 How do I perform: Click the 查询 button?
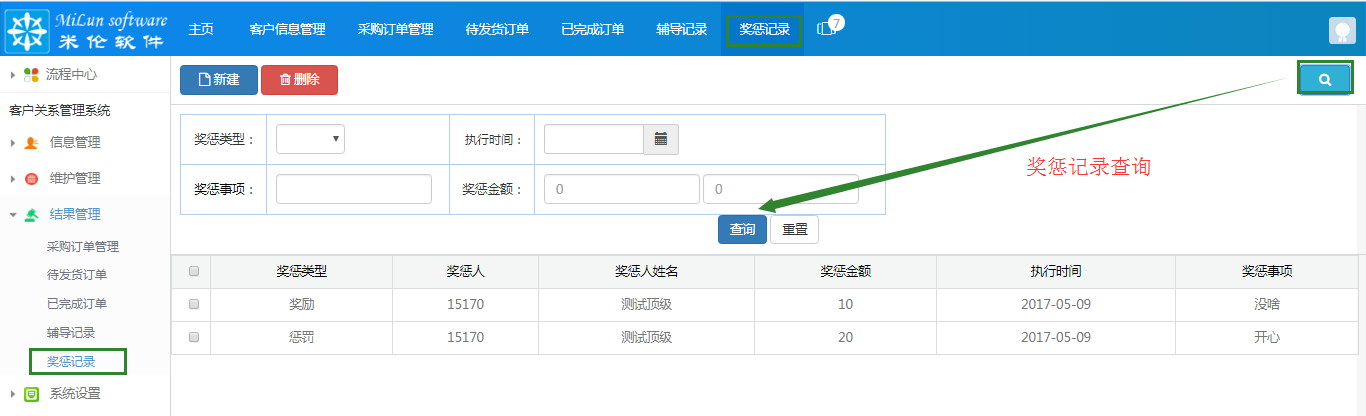pos(742,229)
